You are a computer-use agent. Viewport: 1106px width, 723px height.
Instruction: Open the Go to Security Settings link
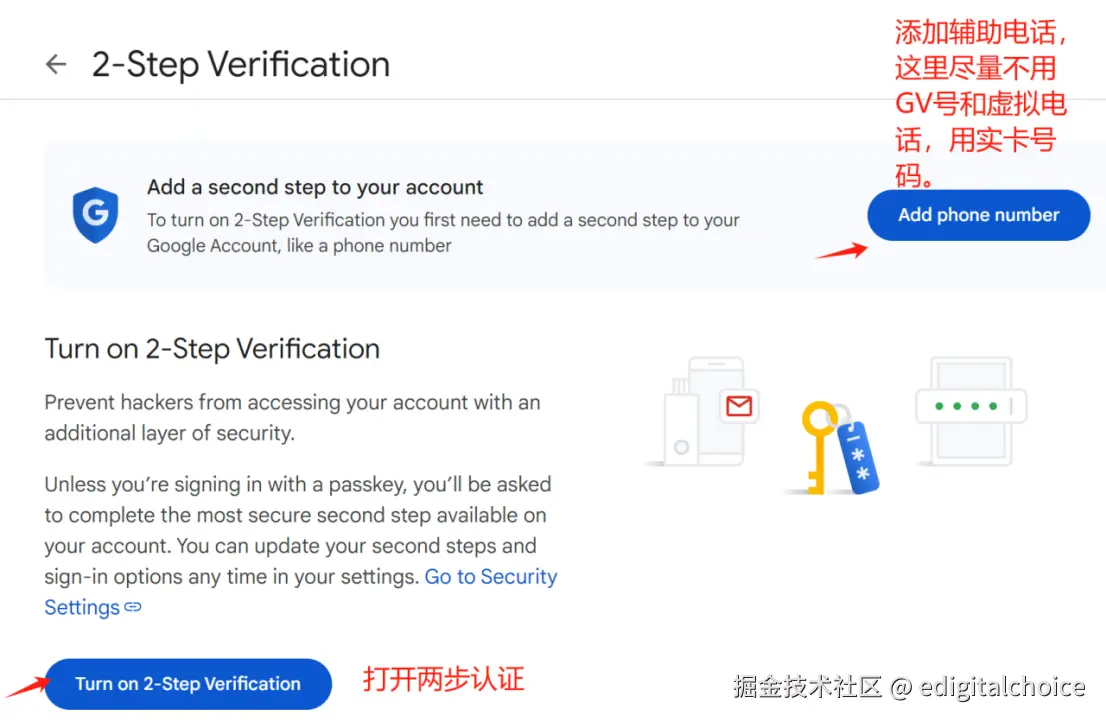point(300,592)
